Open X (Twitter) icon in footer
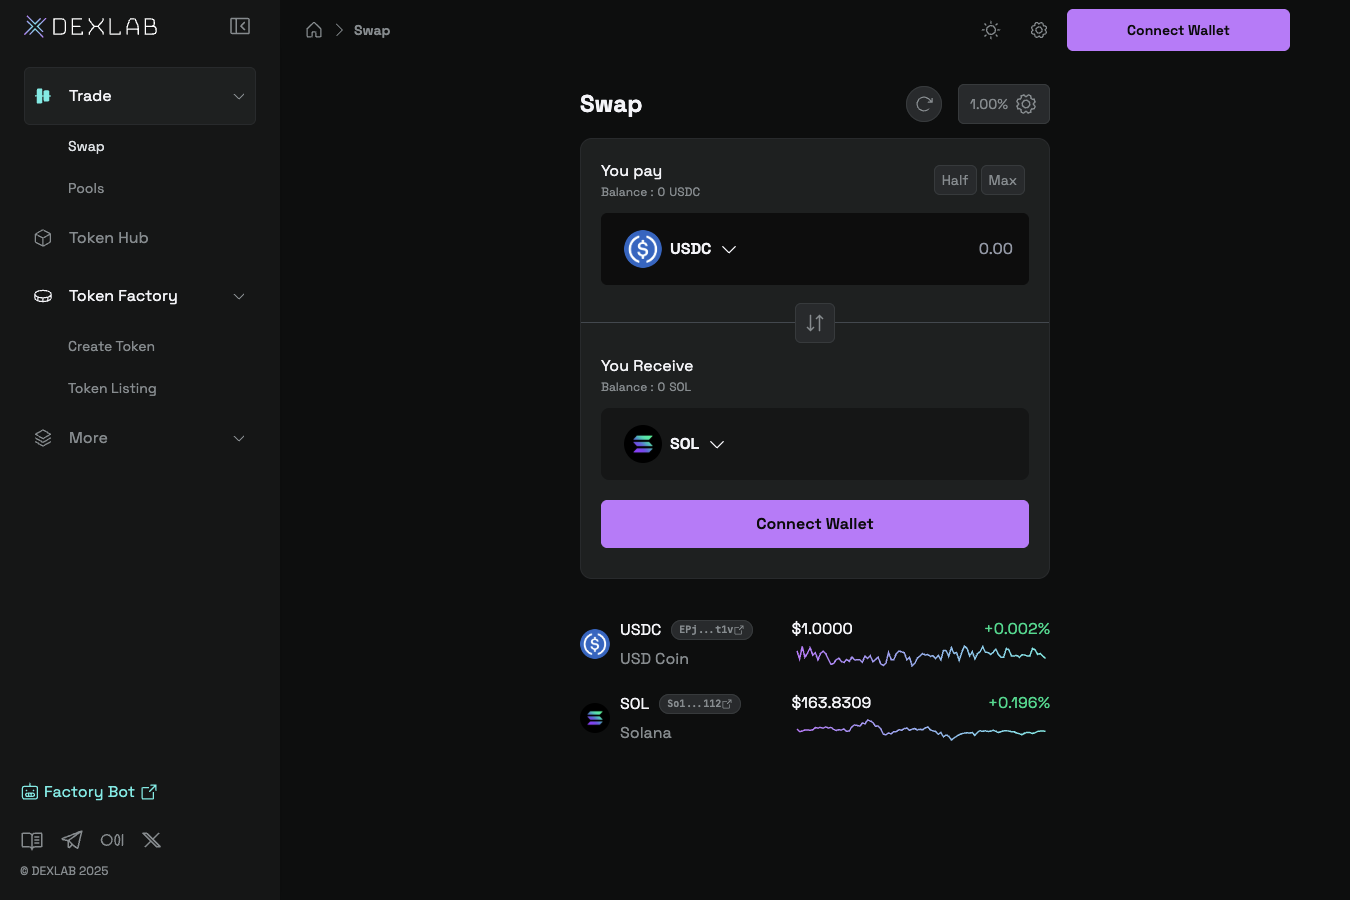 pyautogui.click(x=152, y=840)
